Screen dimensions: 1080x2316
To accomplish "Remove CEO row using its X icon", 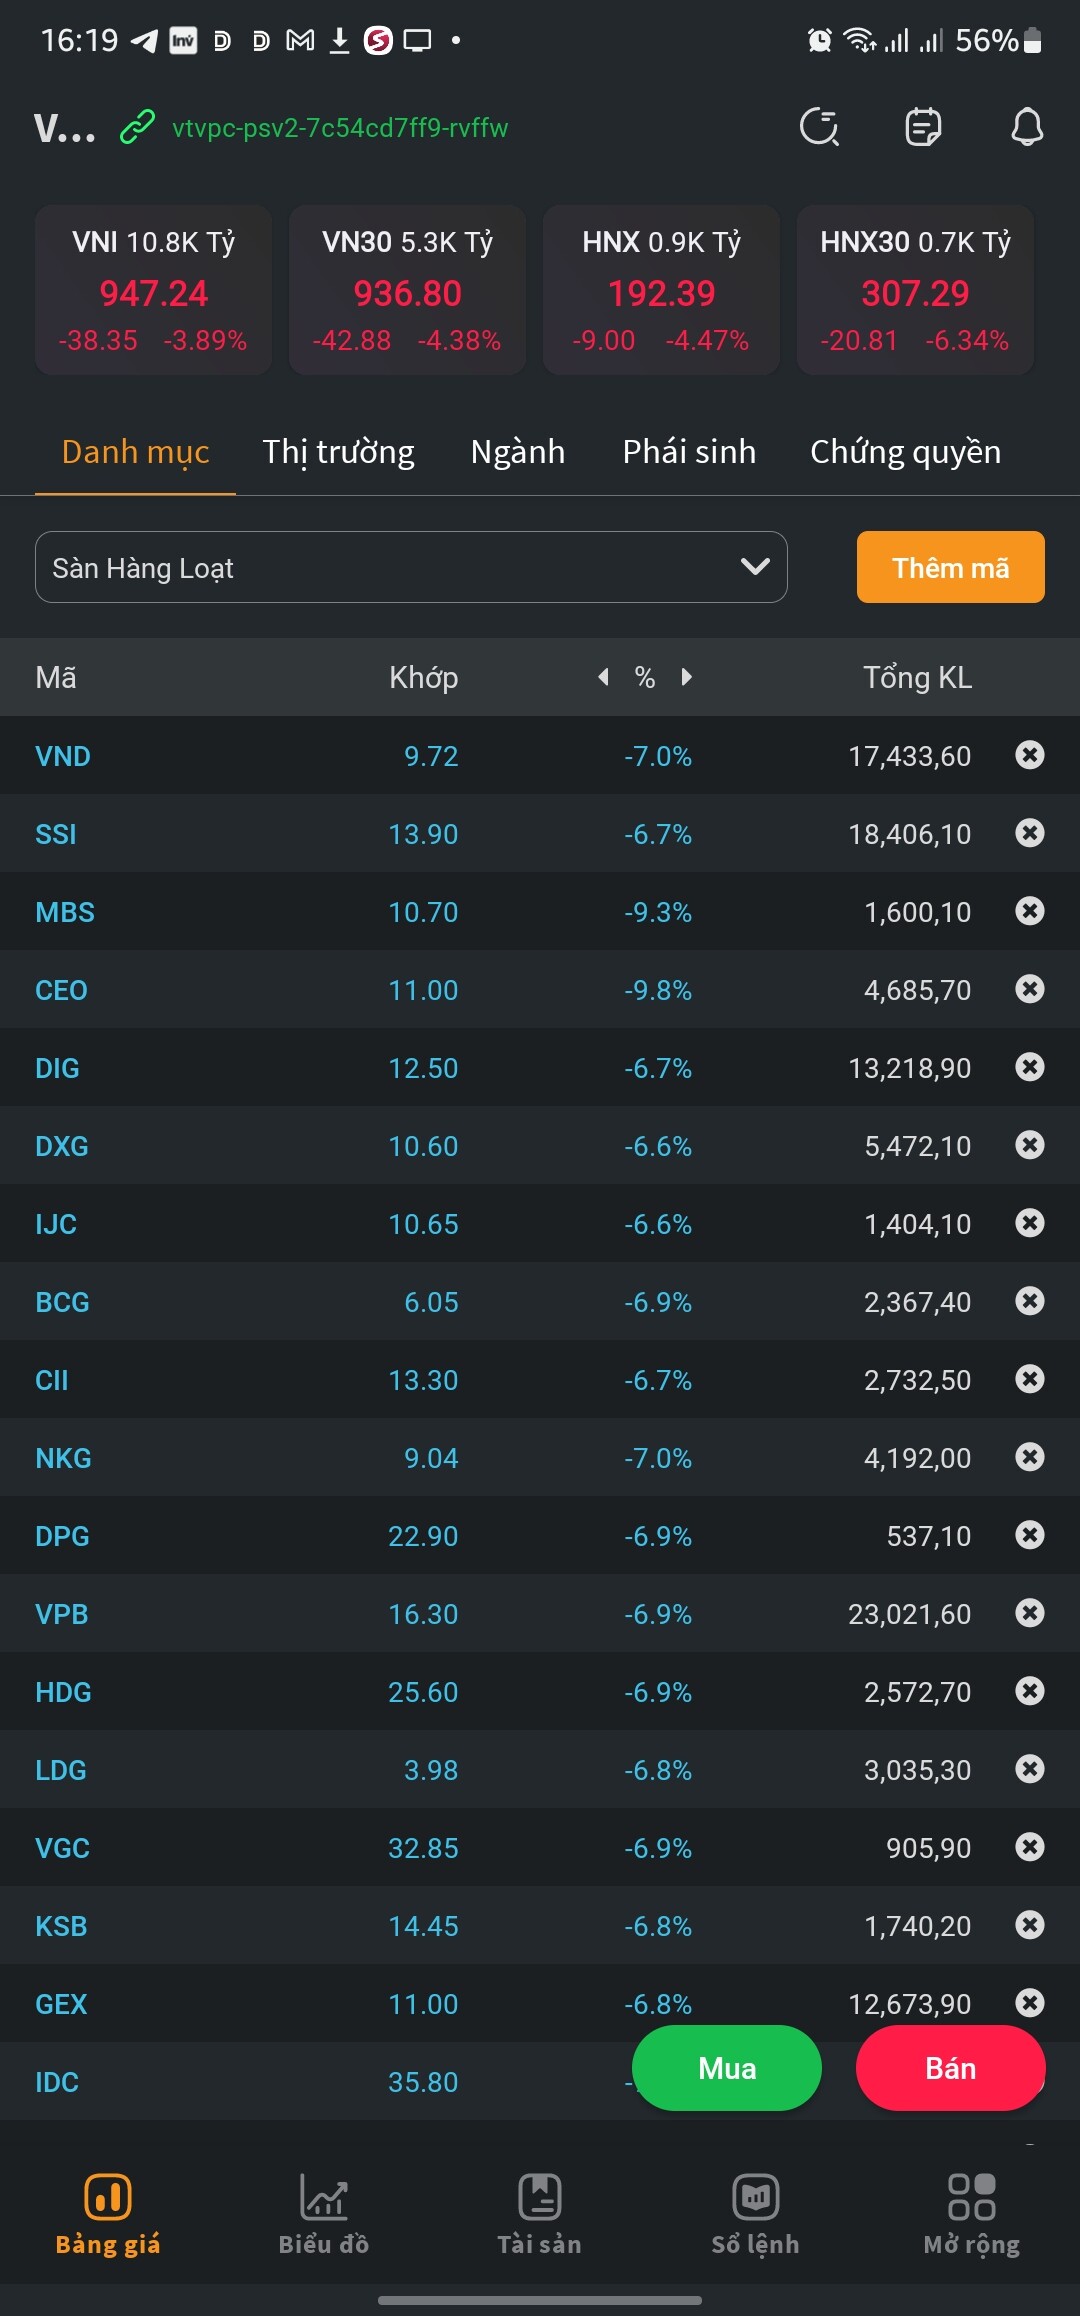I will [x=1029, y=989].
